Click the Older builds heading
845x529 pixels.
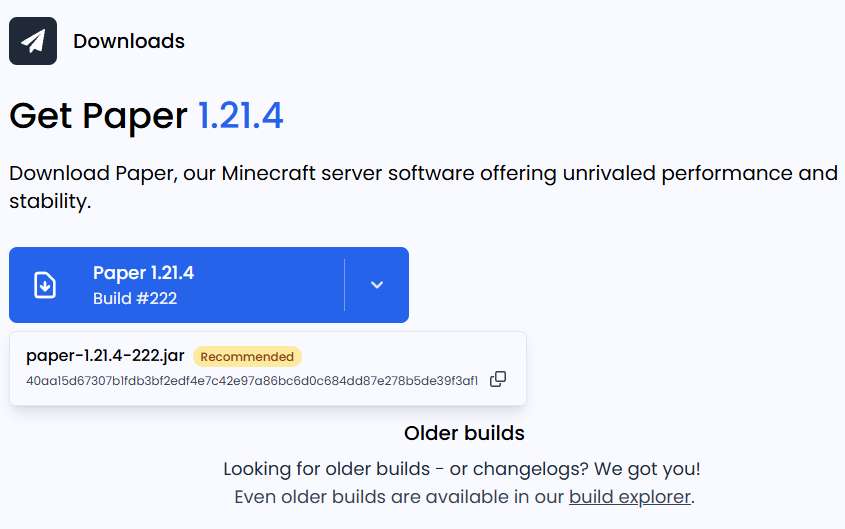[x=464, y=433]
